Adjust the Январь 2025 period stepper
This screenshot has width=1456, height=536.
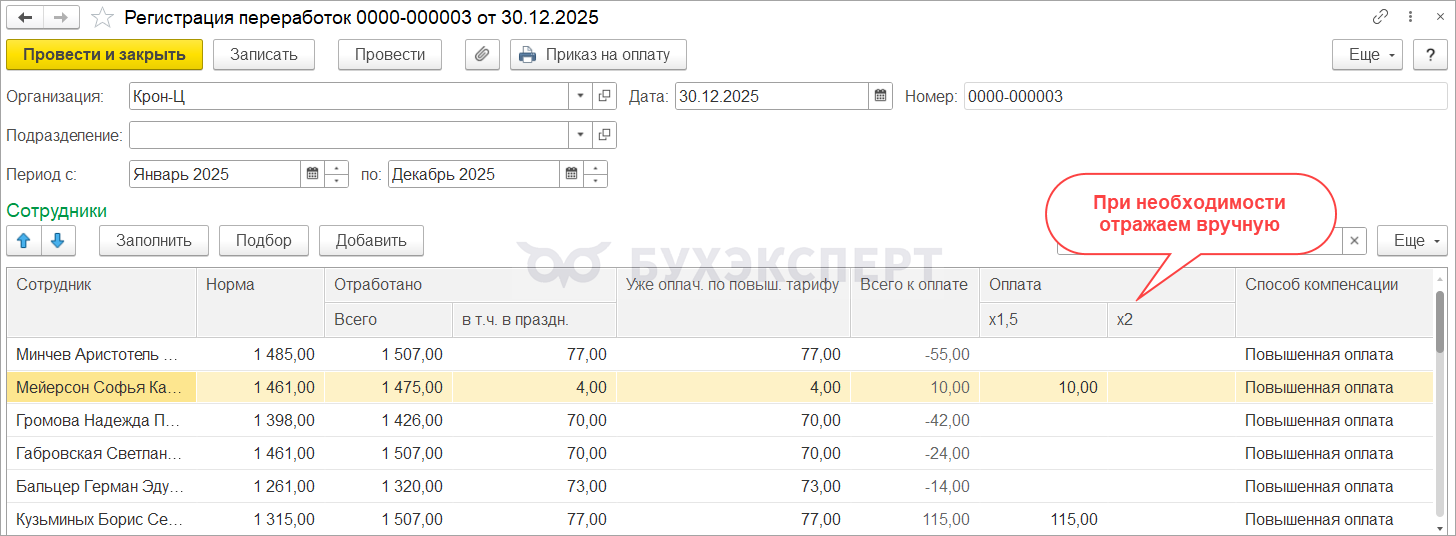337,174
